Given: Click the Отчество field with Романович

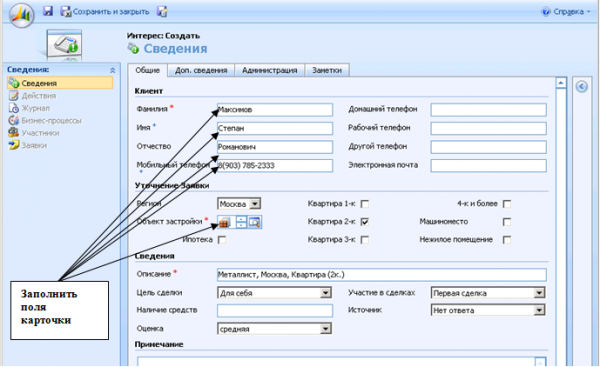Looking at the screenshot, I should point(275,147).
